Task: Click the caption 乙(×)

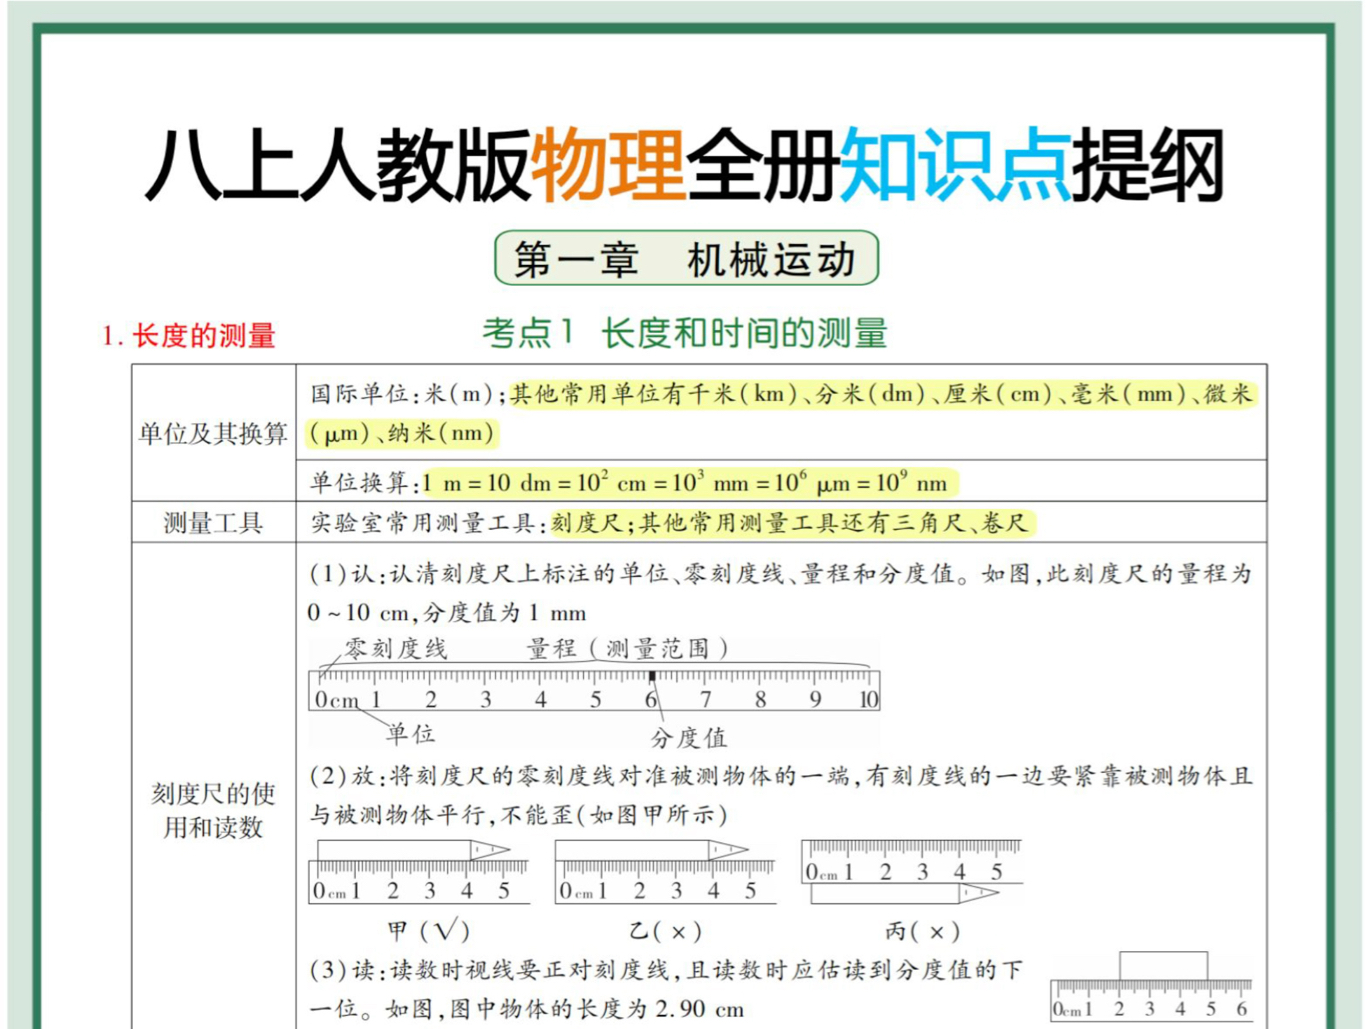Action: pos(666,932)
